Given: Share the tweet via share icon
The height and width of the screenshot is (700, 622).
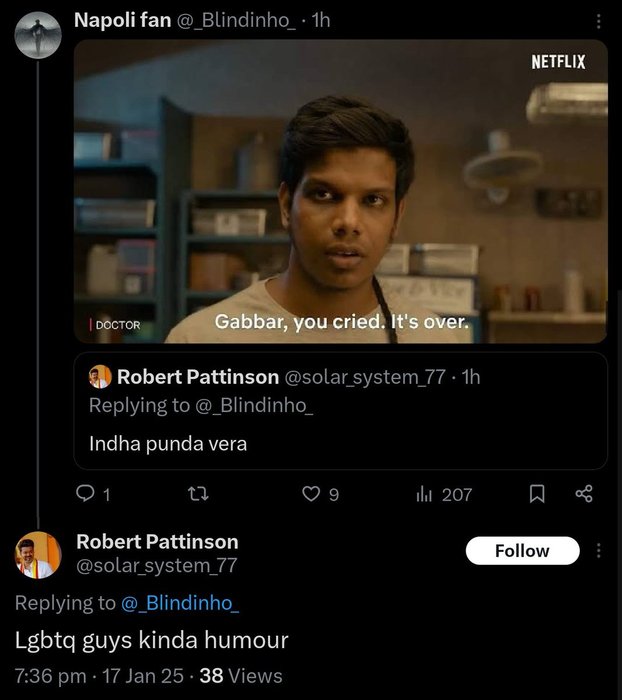Looking at the screenshot, I should pos(585,493).
